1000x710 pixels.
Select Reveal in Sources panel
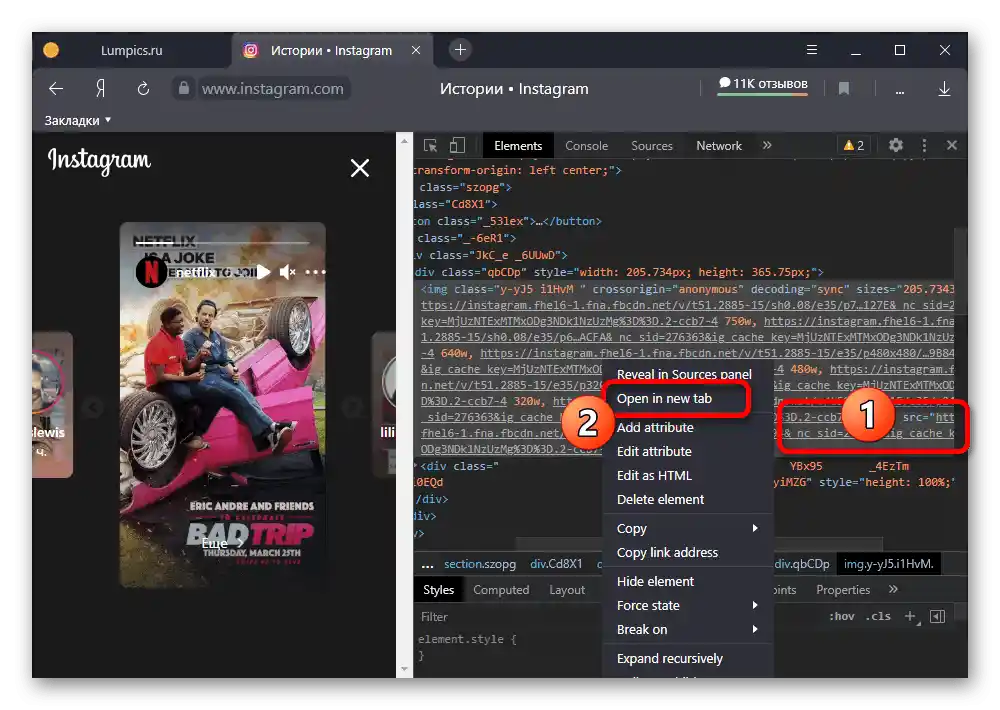(684, 374)
